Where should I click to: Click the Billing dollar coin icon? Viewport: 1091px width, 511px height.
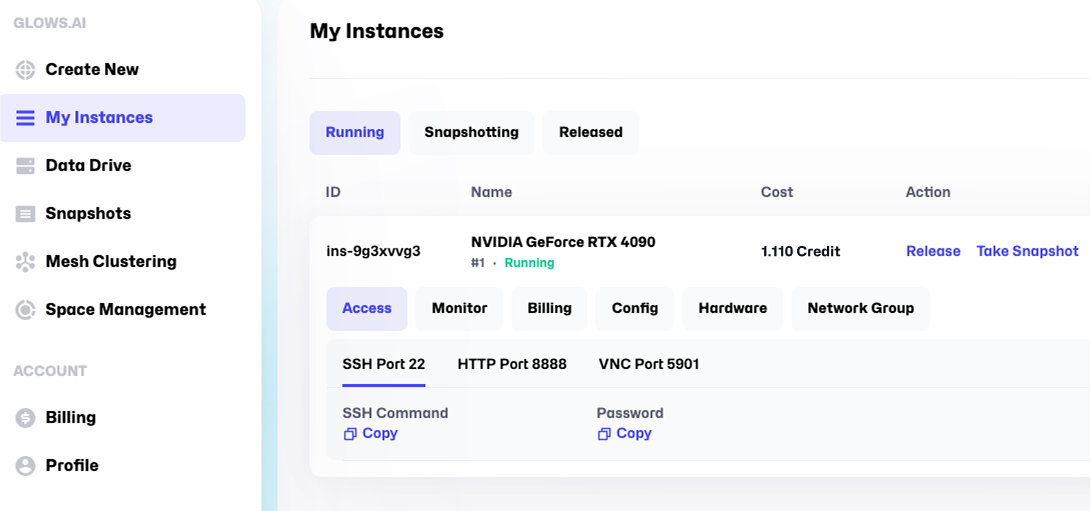click(x=25, y=418)
